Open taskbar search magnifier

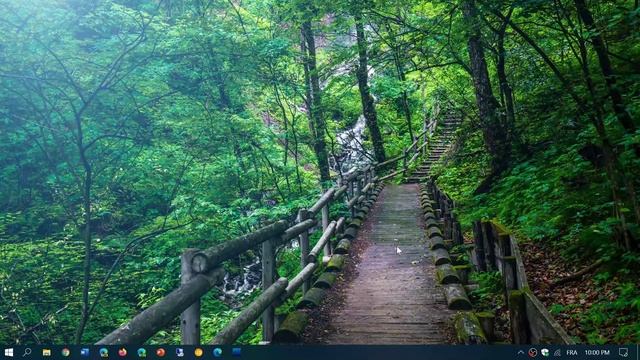pyautogui.click(x=27, y=352)
